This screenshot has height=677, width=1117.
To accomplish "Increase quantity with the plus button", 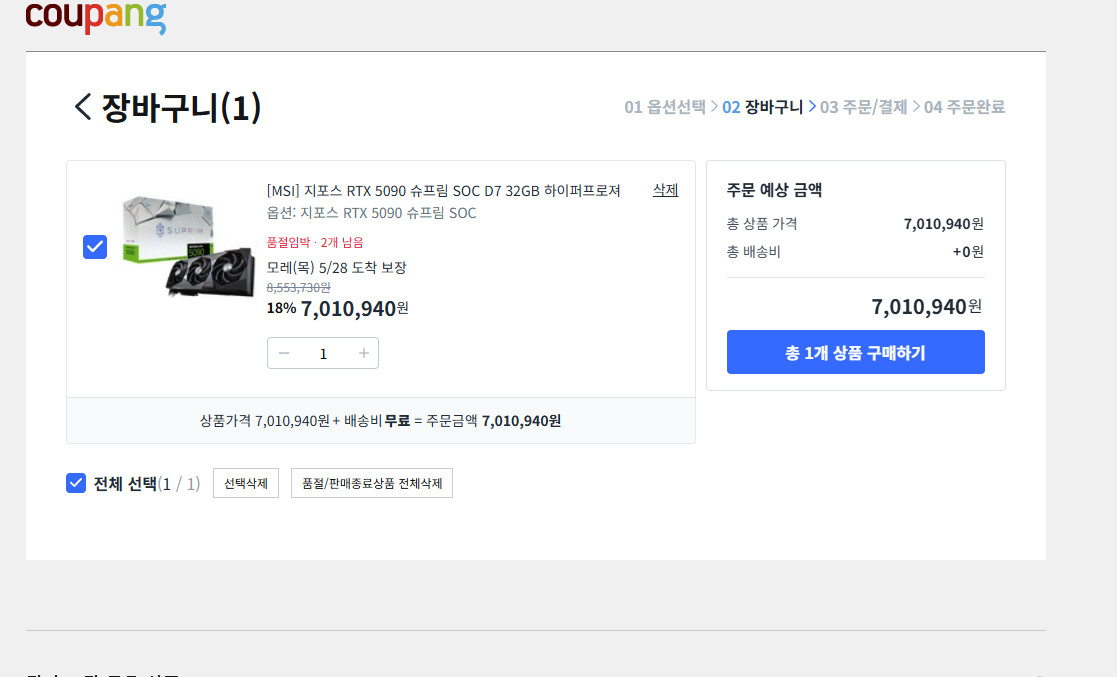I will tap(363, 353).
